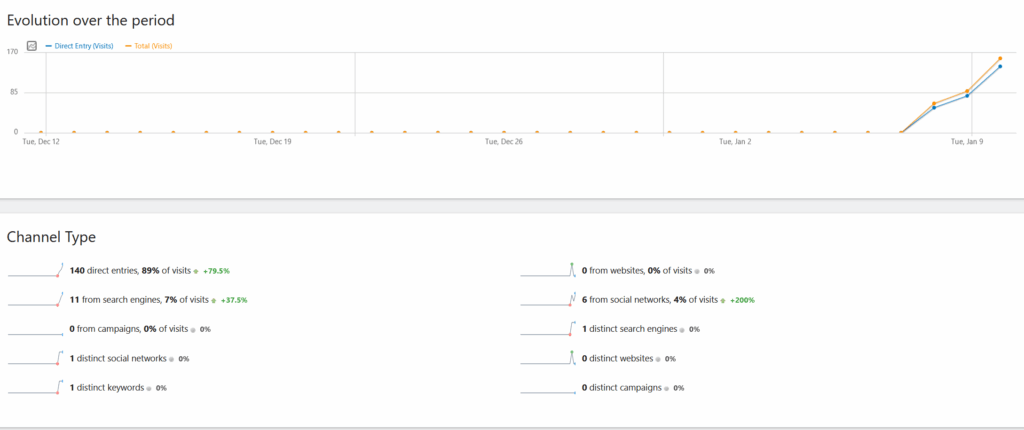Click the distinct search engines sparkline

548,329
